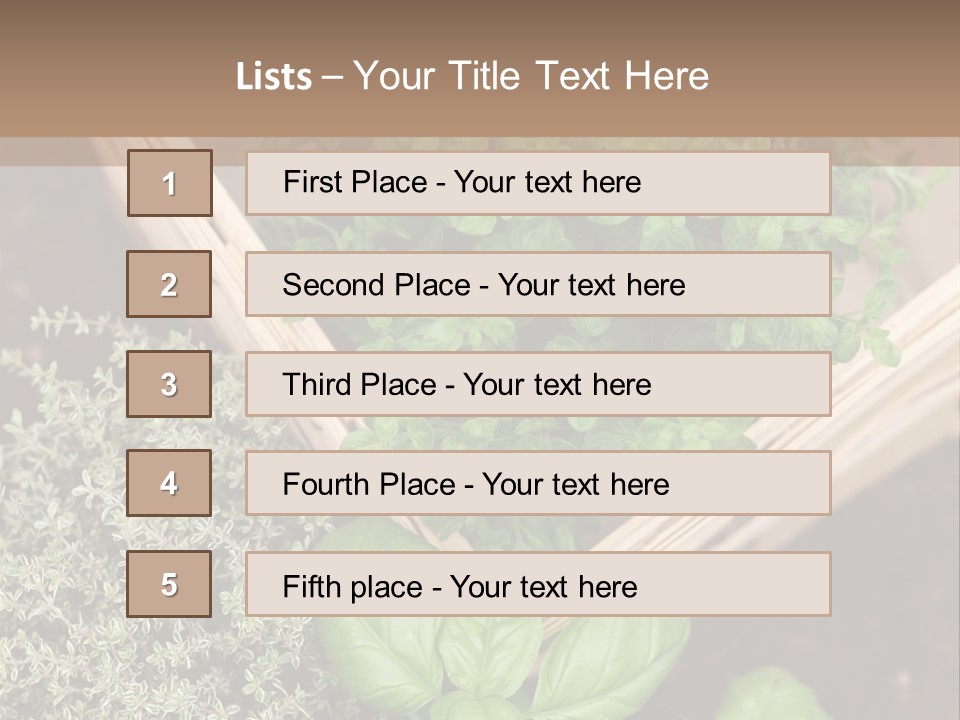This screenshot has height=720, width=960.
Task: Select the "First Place" text bar
Action: point(538,183)
